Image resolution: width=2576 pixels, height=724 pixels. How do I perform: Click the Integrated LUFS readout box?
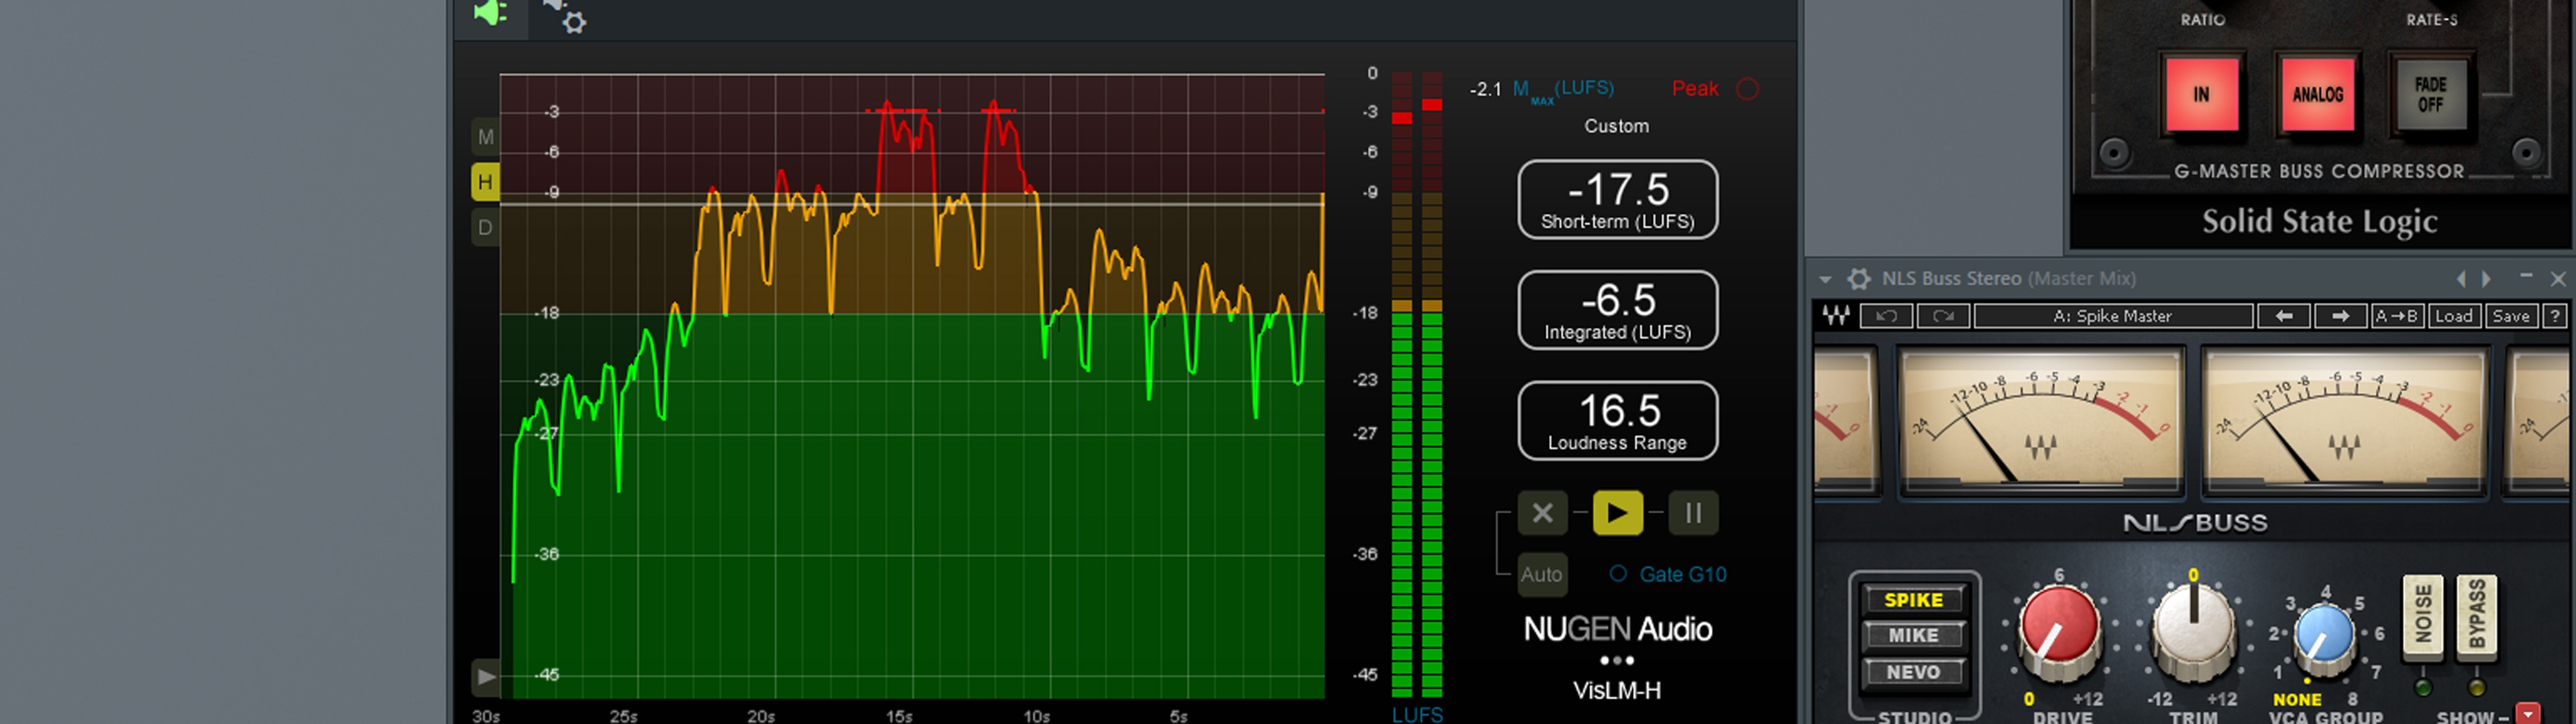pyautogui.click(x=1617, y=310)
